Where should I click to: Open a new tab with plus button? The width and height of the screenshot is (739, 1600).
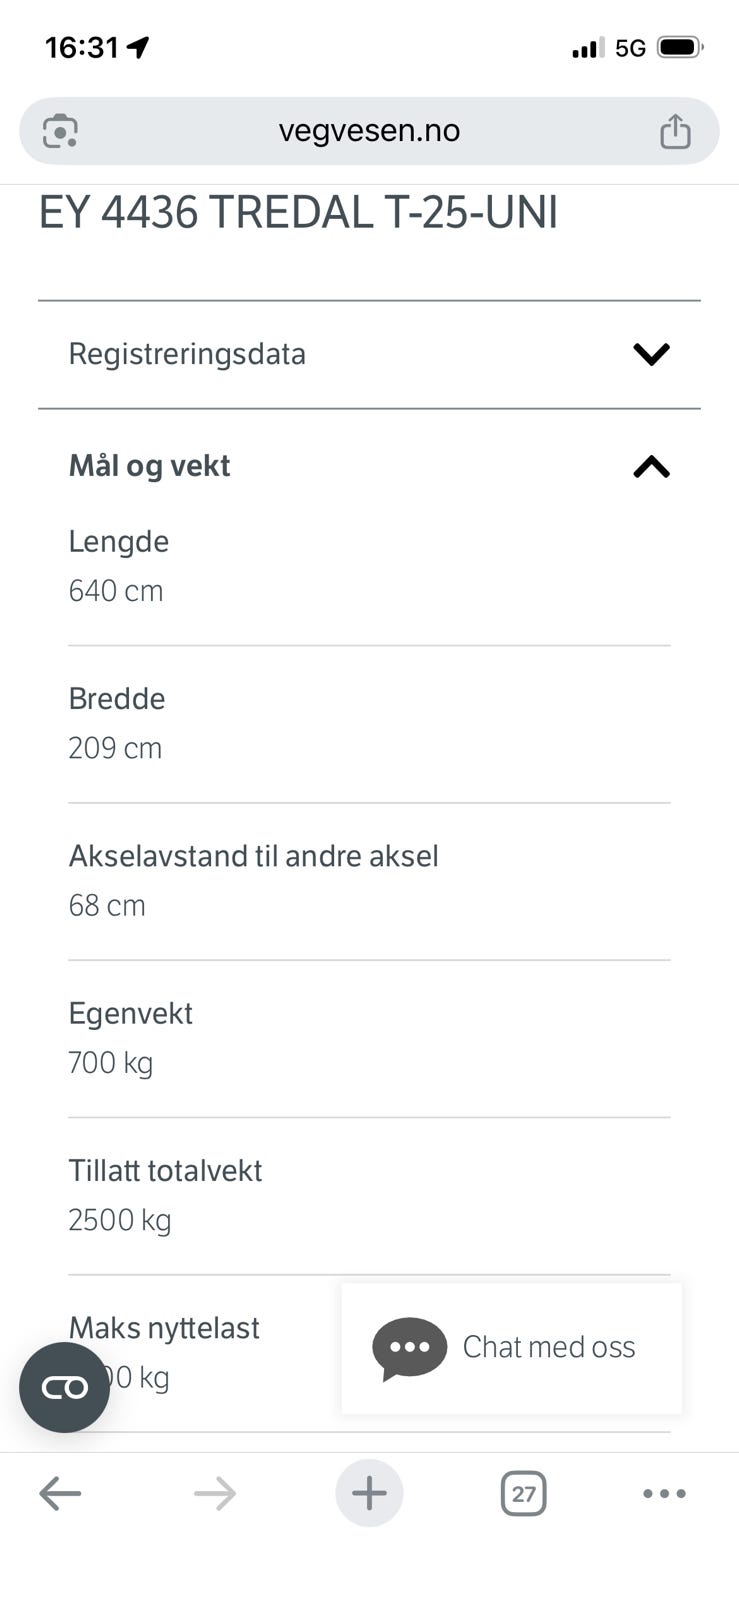click(369, 1493)
